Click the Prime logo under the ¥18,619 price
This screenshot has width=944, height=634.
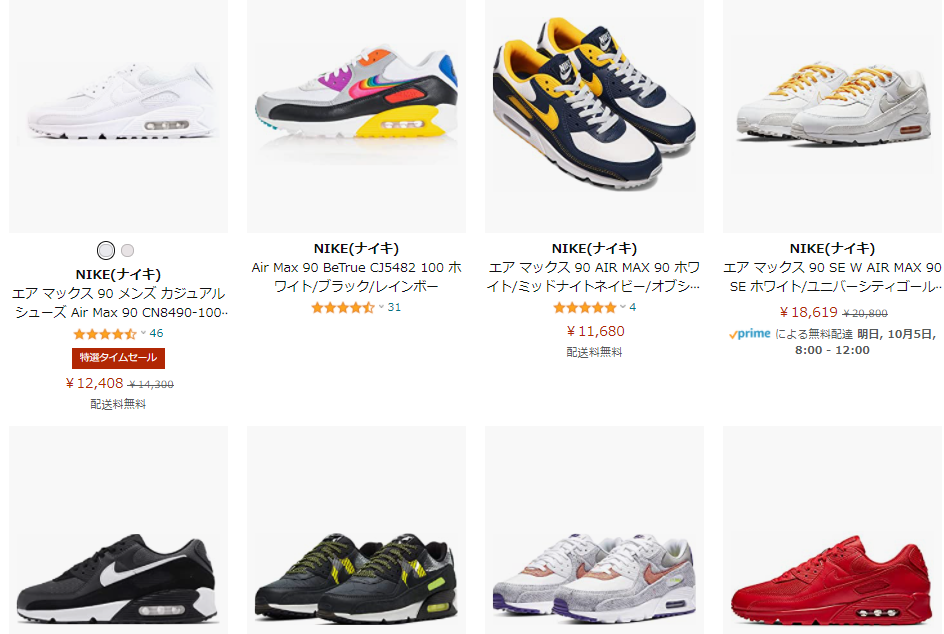click(x=750, y=334)
